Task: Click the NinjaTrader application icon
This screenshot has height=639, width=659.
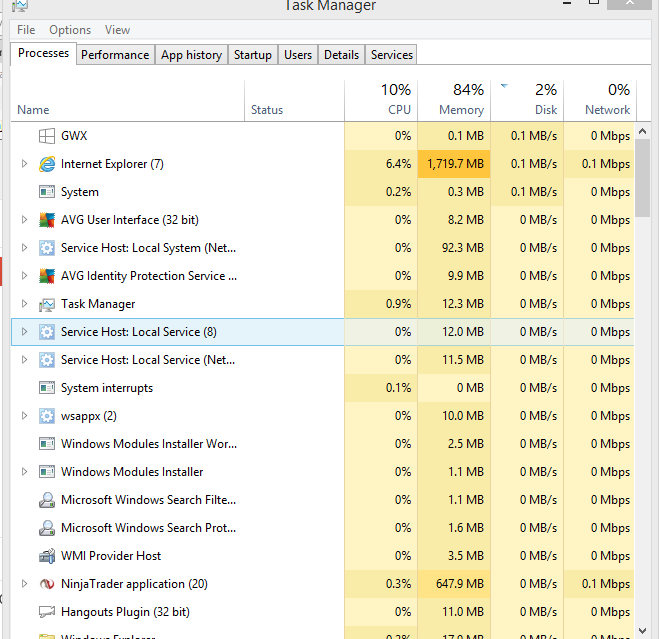Action: click(46, 584)
